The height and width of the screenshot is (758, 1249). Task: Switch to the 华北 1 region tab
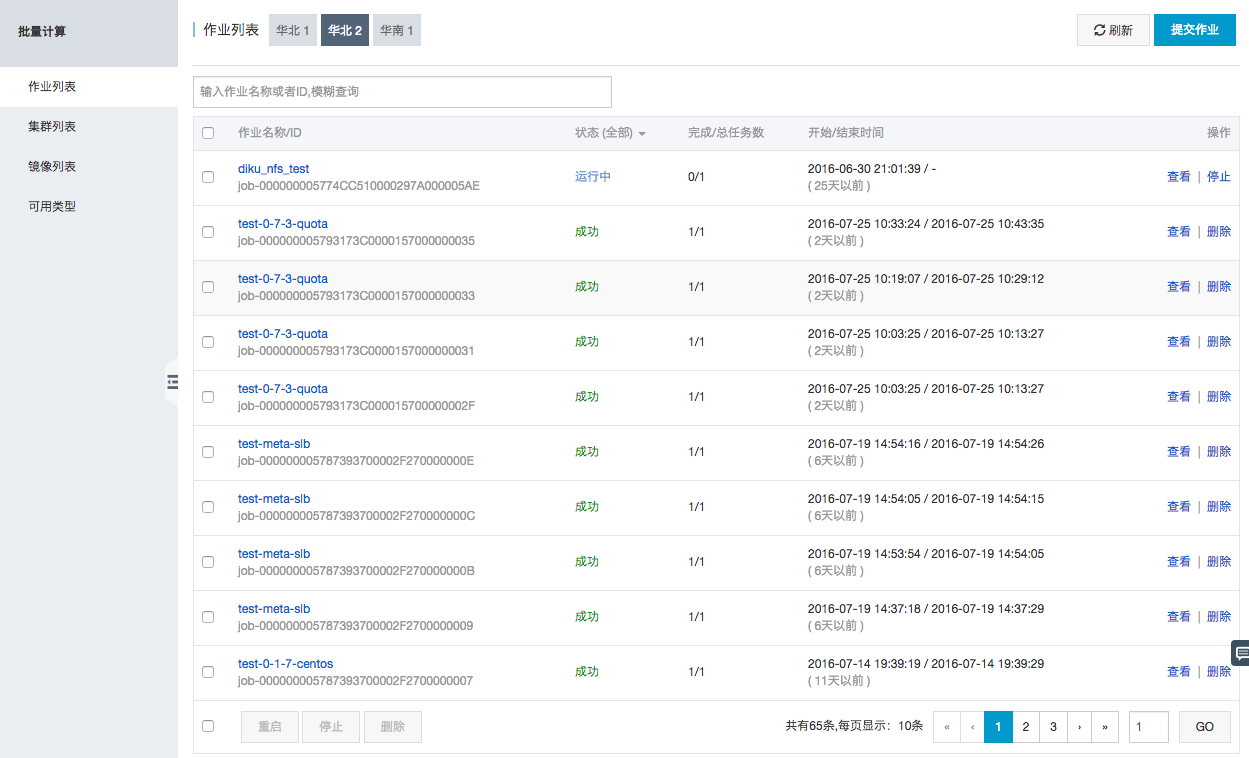[x=293, y=30]
